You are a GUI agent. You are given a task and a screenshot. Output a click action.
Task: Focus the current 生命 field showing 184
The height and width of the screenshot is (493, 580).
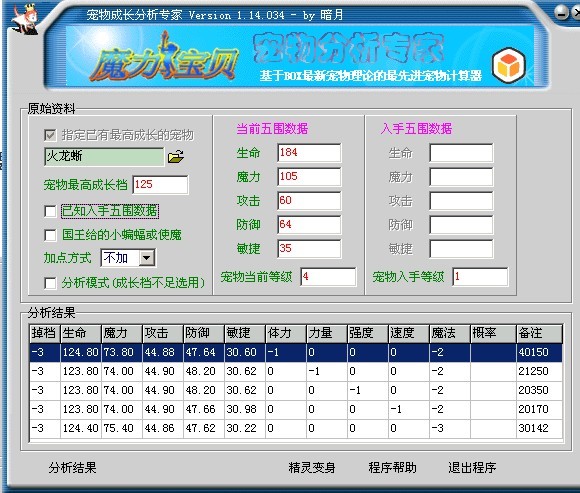(309, 153)
